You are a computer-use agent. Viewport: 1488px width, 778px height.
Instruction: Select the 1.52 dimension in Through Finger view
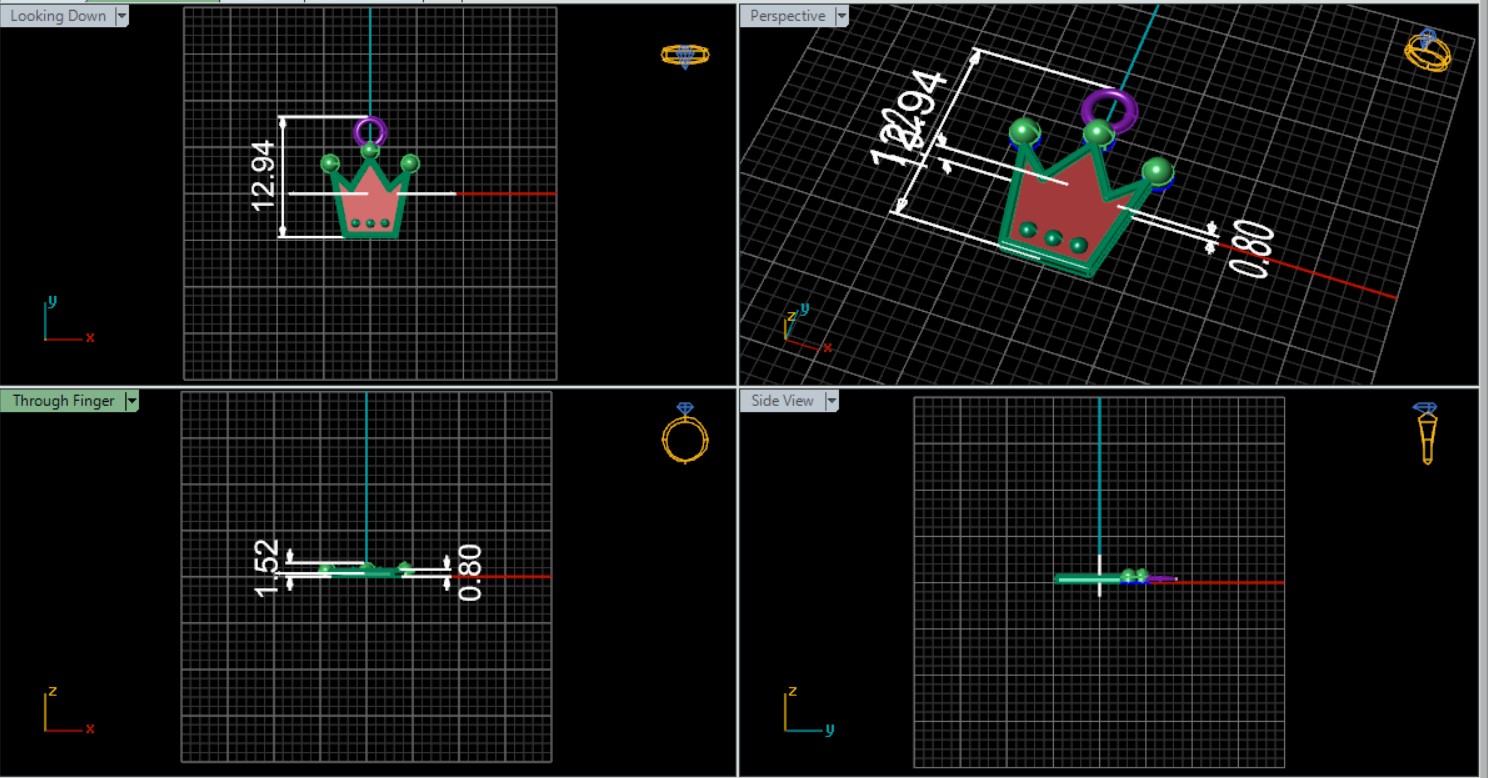[266, 568]
